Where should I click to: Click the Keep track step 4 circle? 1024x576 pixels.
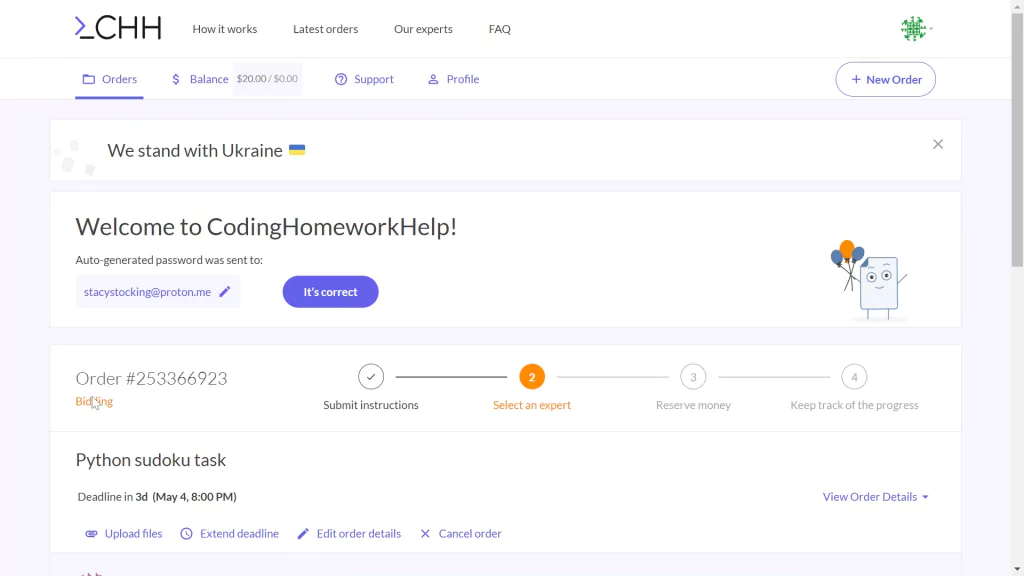tap(854, 377)
